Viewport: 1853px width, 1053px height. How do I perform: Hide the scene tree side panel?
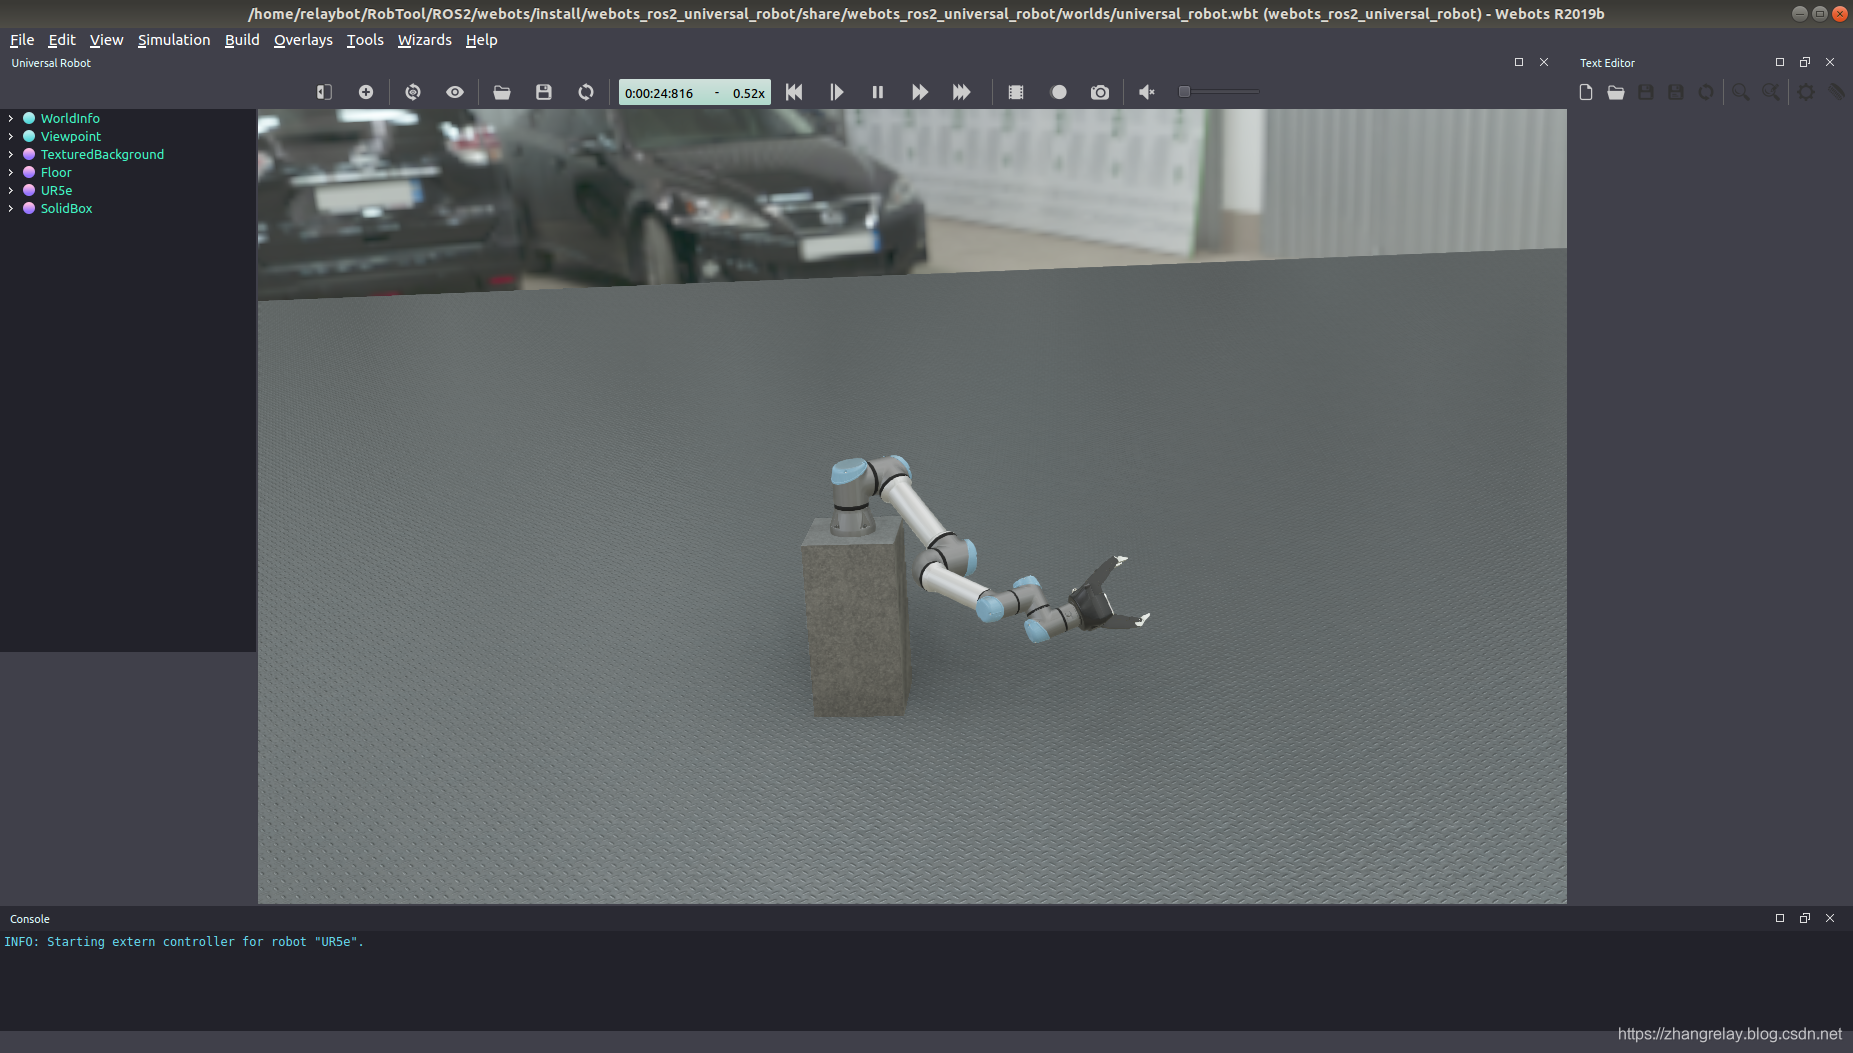324,92
